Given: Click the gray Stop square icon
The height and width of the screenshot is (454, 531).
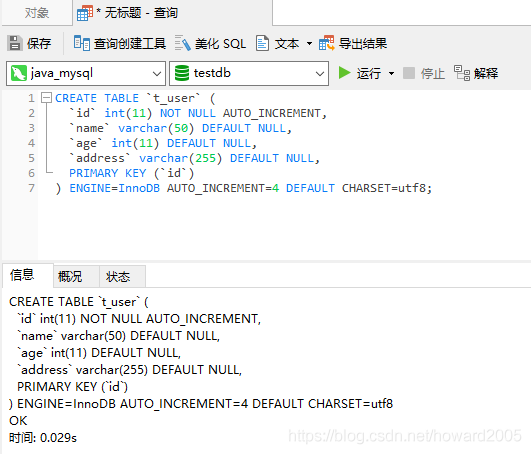Looking at the screenshot, I should pos(409,73).
